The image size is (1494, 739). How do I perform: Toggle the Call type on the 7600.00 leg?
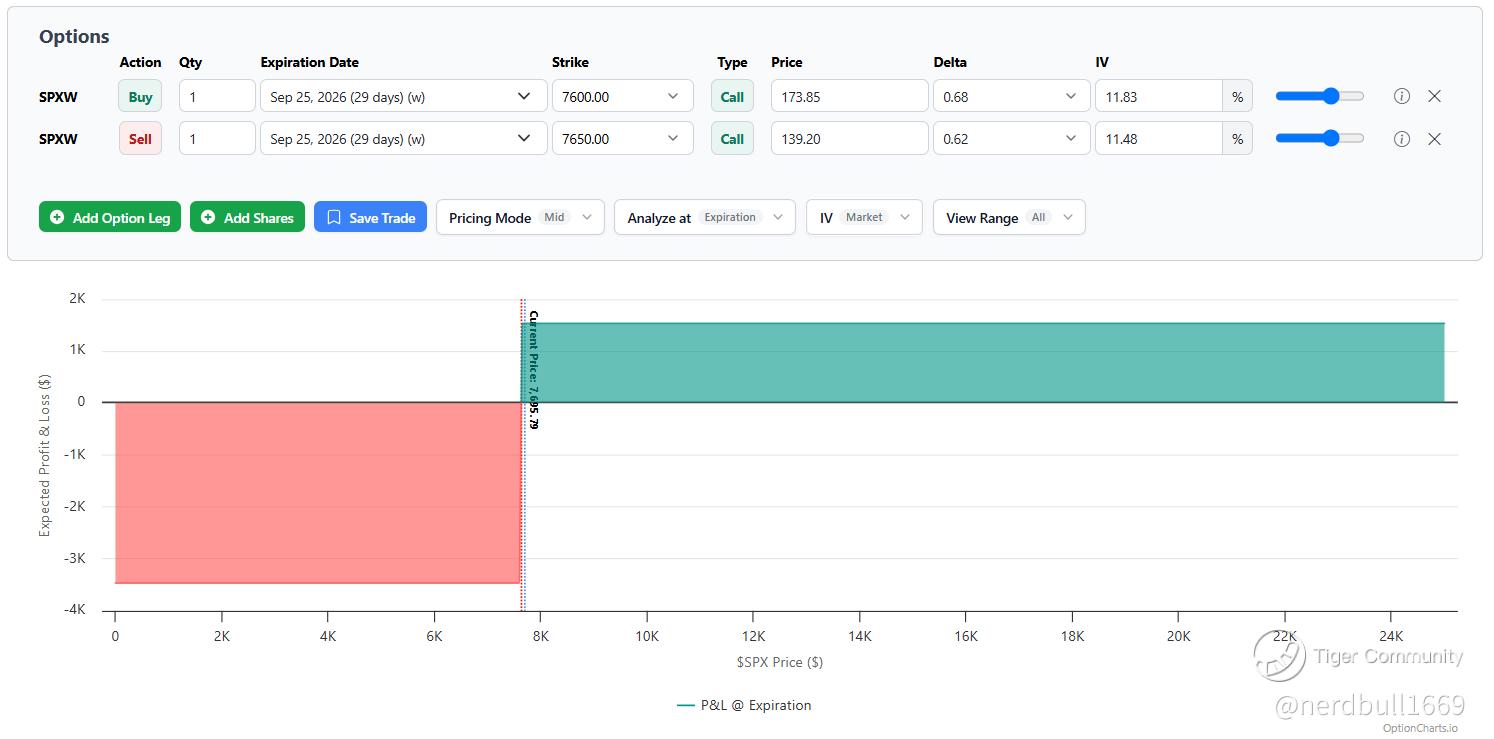(732, 97)
